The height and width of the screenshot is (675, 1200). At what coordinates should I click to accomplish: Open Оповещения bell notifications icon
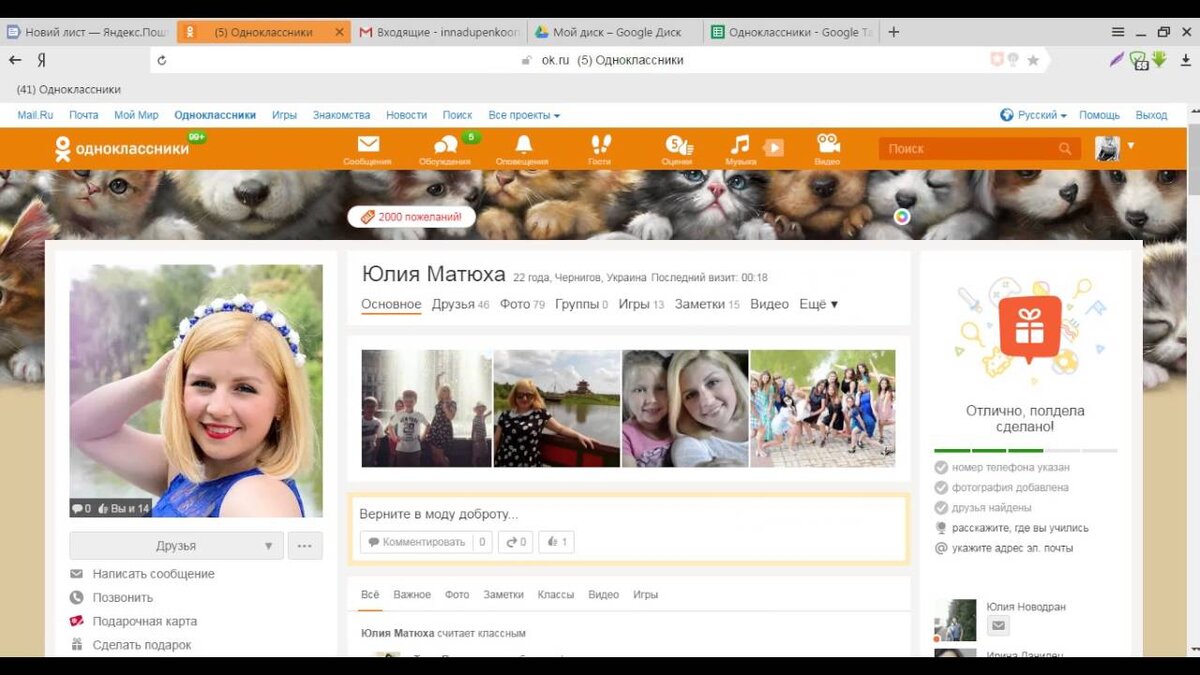[523, 144]
